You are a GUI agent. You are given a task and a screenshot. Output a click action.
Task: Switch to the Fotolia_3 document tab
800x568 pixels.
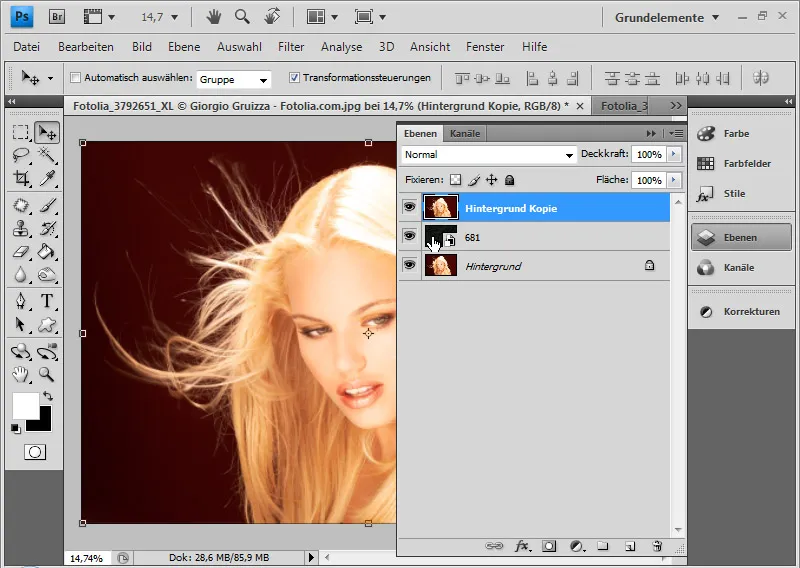click(x=624, y=106)
